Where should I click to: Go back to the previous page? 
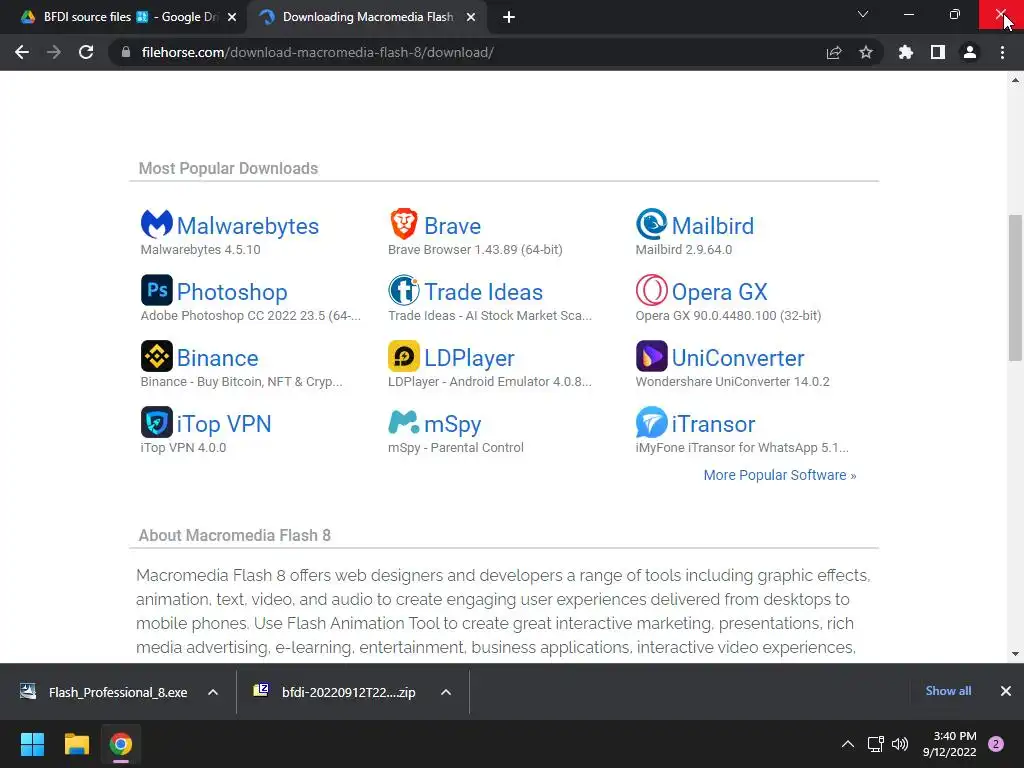[x=22, y=52]
